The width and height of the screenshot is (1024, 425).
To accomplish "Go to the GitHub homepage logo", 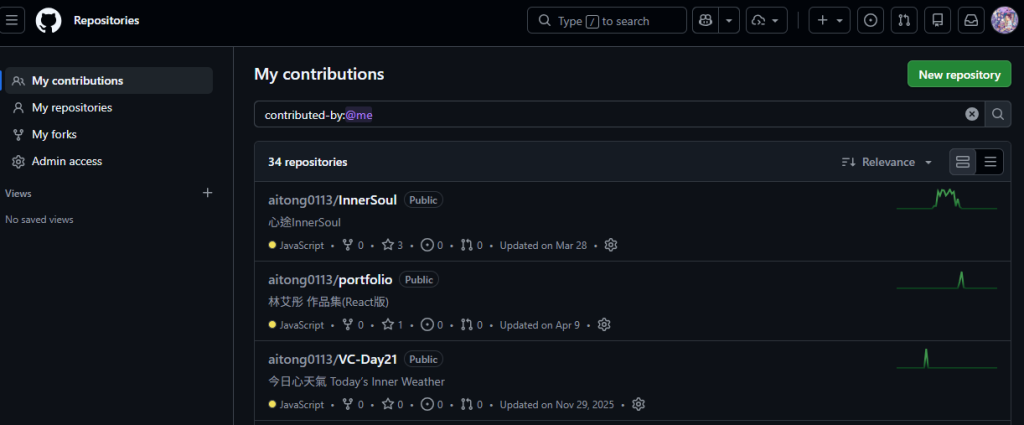I will 48,20.
